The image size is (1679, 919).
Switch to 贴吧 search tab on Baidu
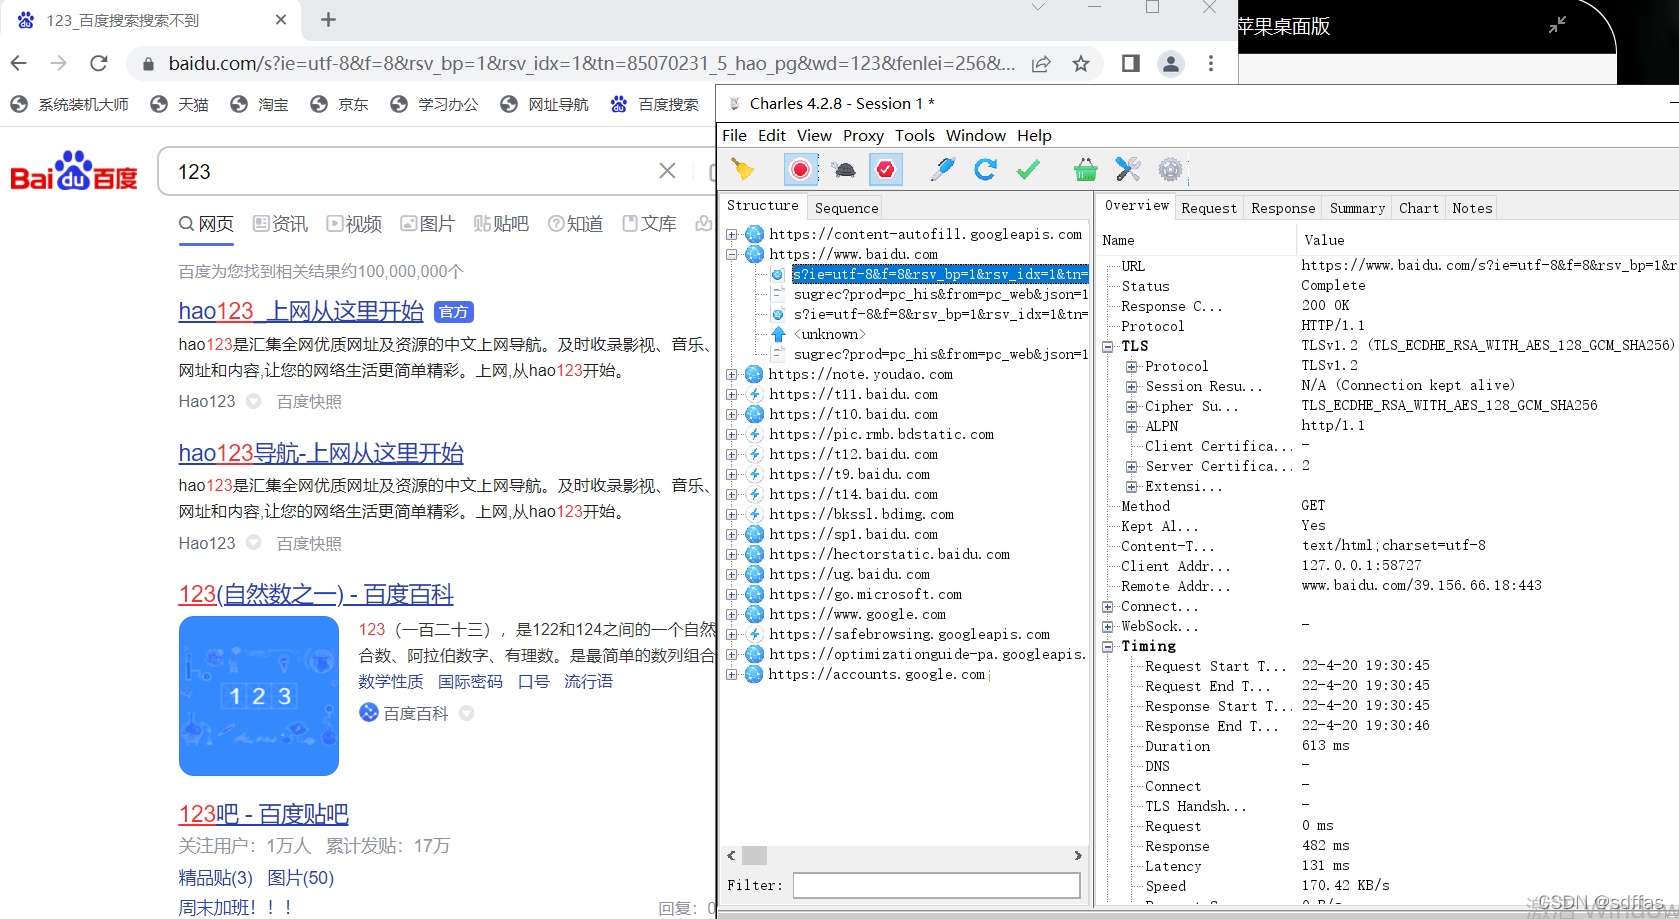click(x=501, y=224)
